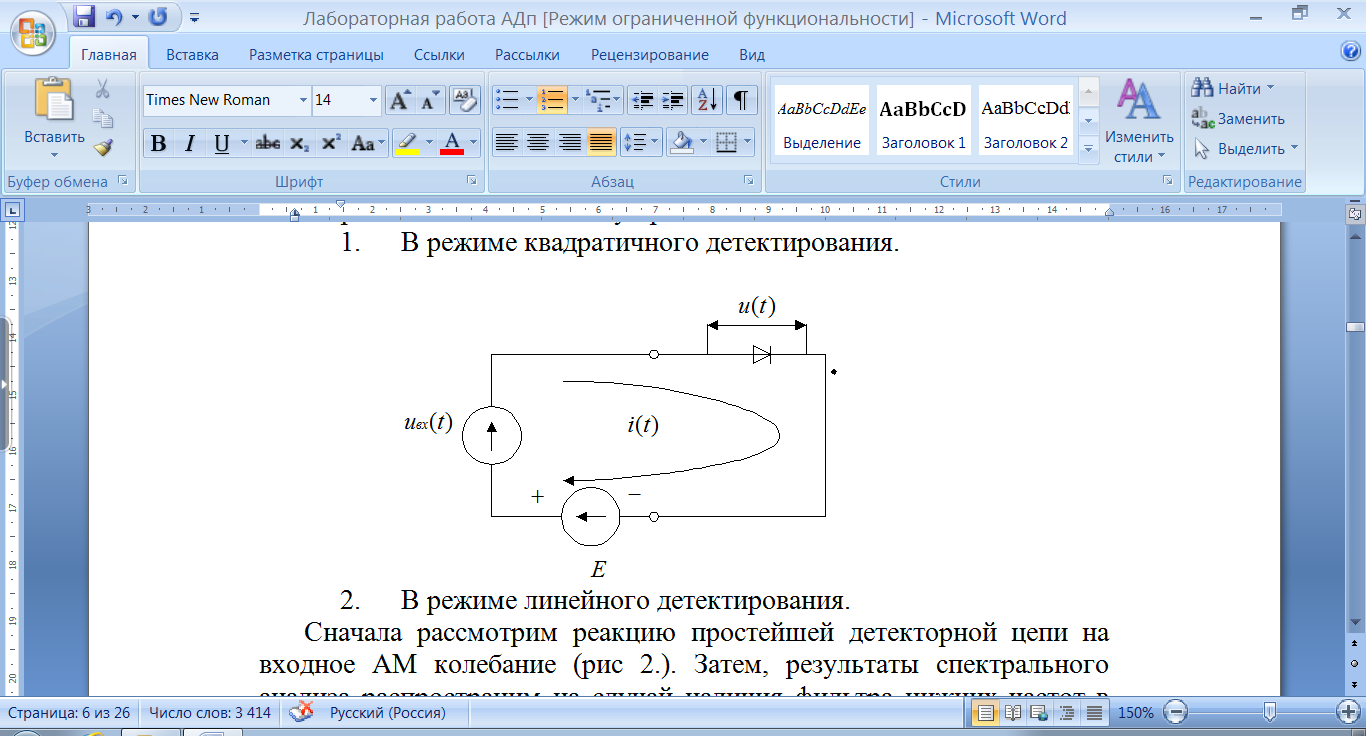Open Изменить стили menu
The height and width of the screenshot is (736, 1366).
coord(1138,121)
